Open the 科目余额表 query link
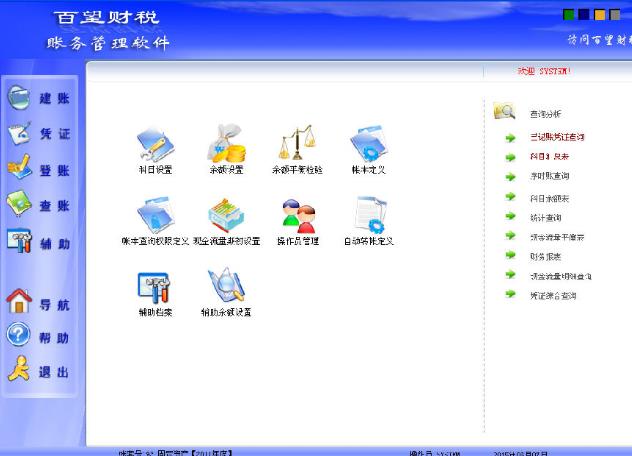The image size is (632, 456). (x=550, y=197)
